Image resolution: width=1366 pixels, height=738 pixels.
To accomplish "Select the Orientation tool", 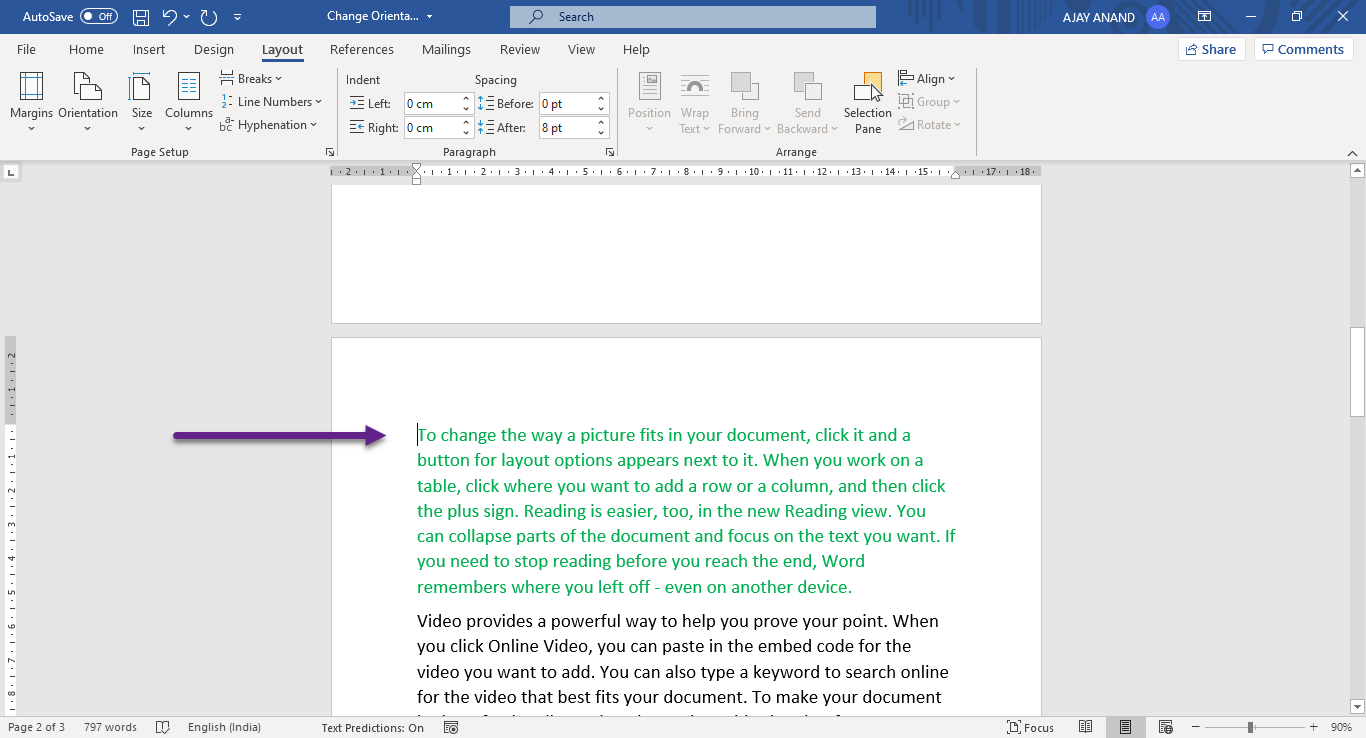I will (88, 102).
